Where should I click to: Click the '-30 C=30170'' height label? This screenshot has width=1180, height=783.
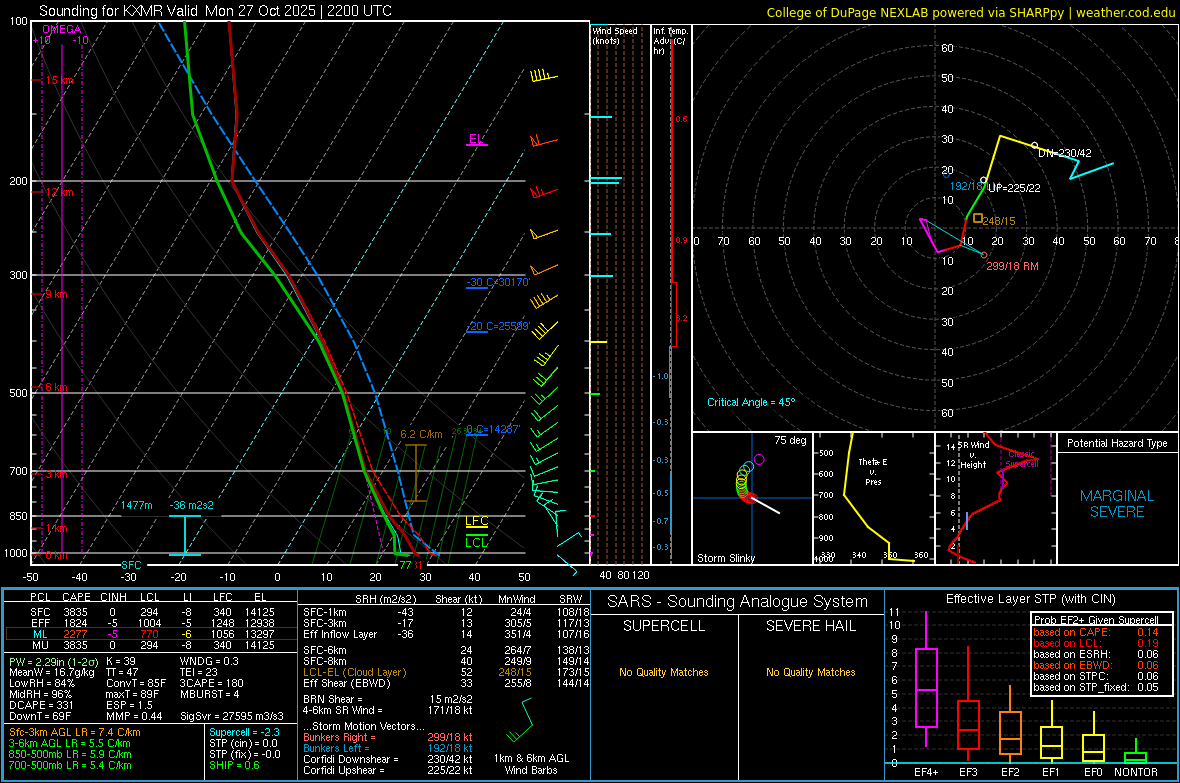(498, 282)
